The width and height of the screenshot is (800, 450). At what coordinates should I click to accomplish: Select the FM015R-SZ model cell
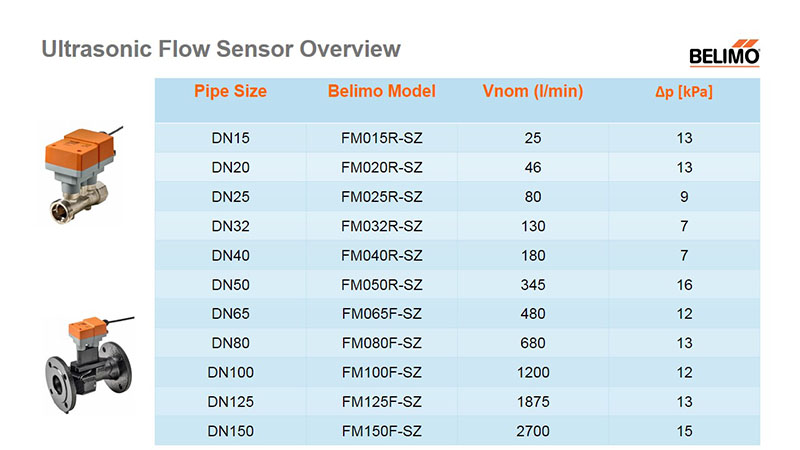(382, 138)
